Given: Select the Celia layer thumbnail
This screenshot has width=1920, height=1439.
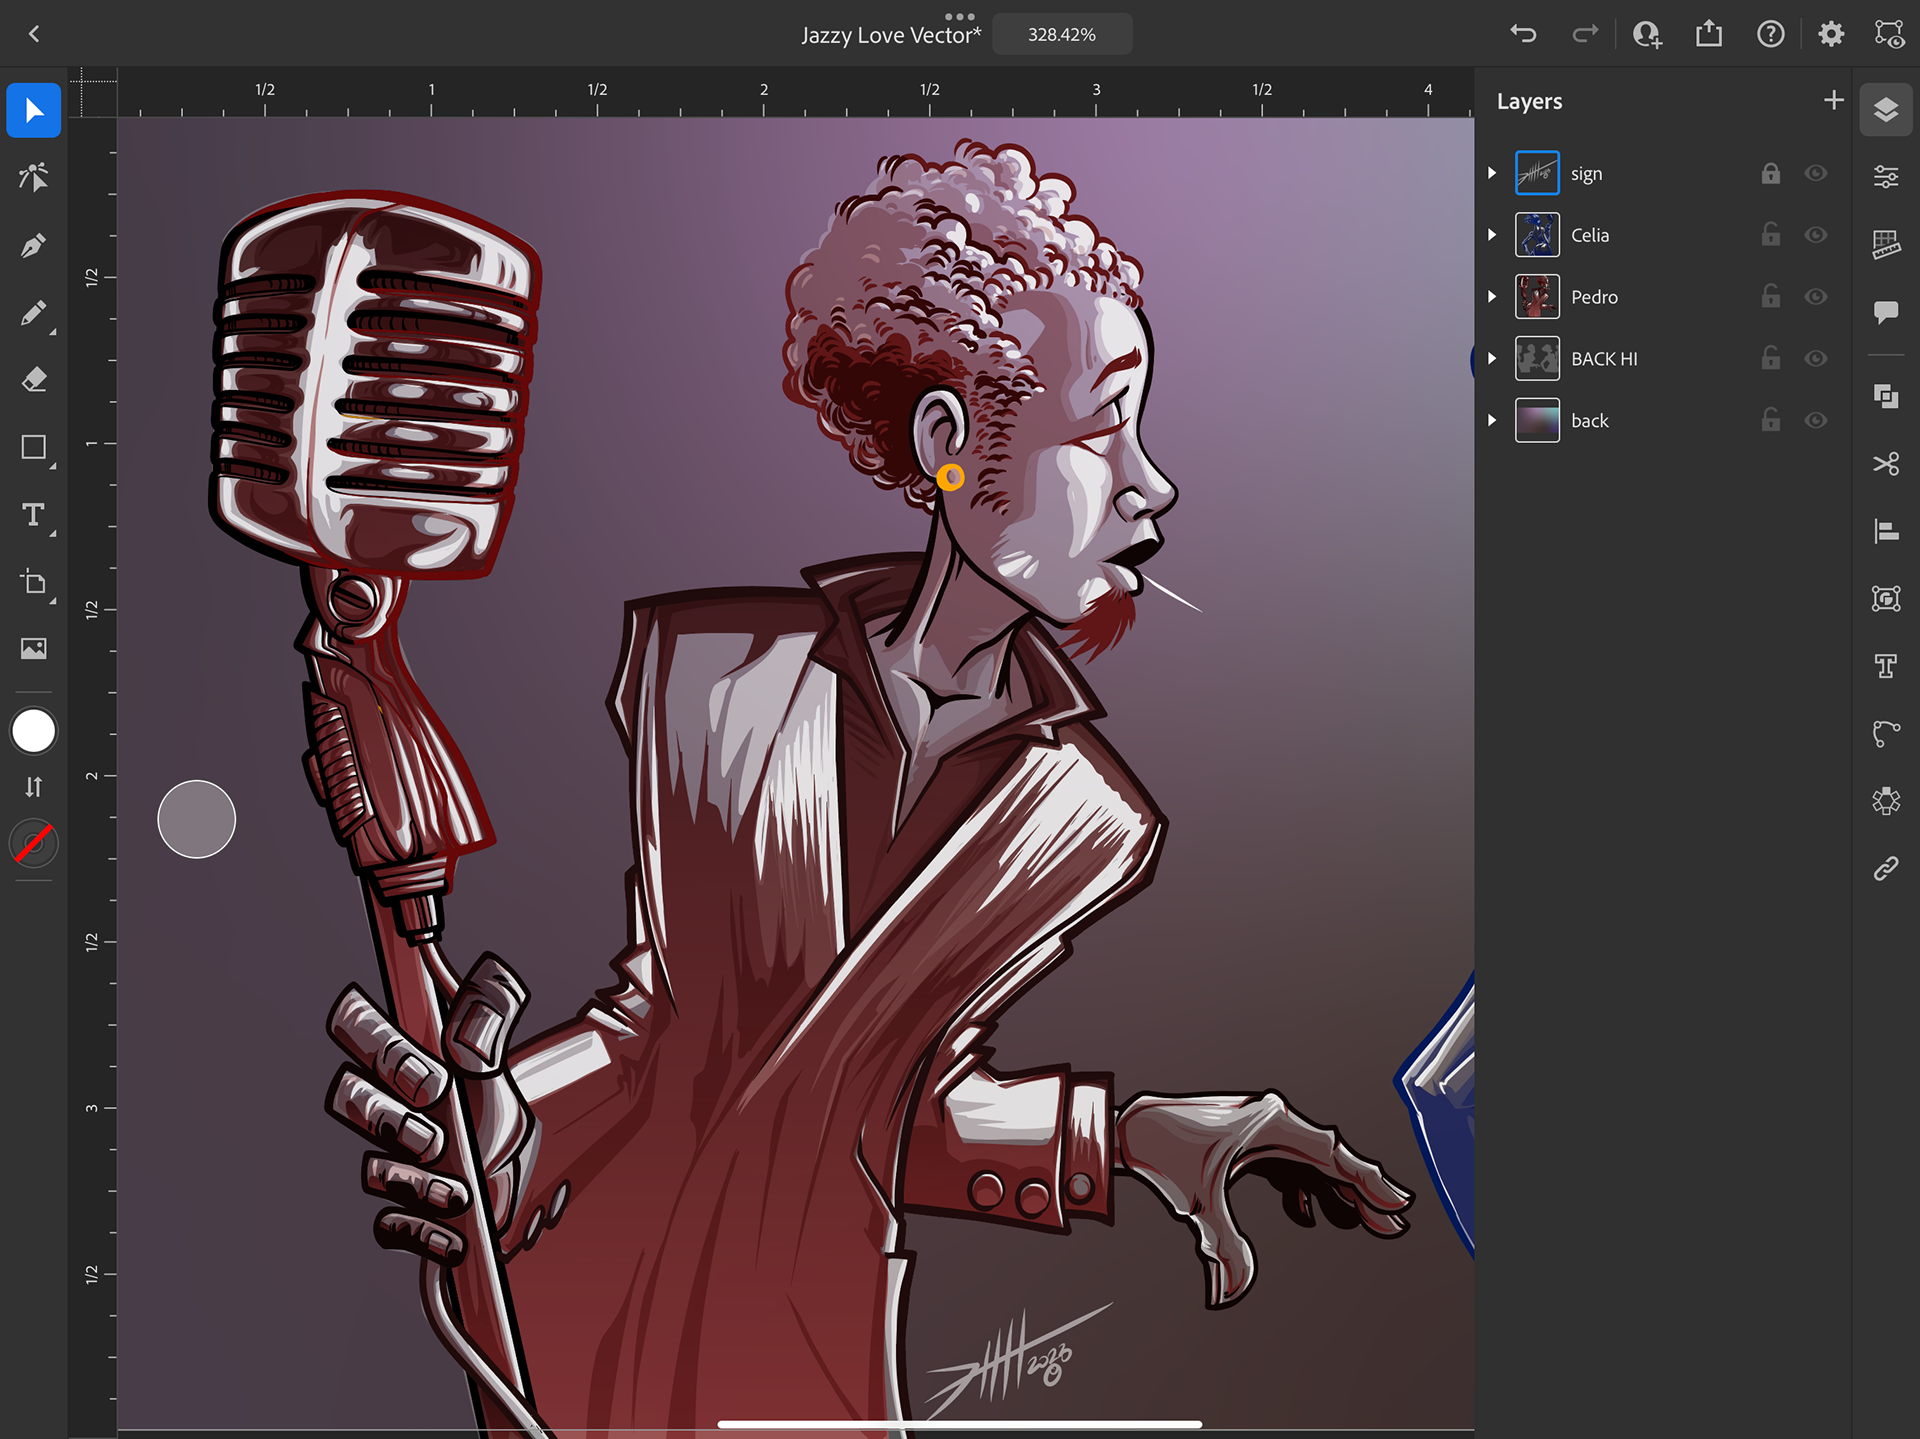Looking at the screenshot, I should coord(1537,235).
